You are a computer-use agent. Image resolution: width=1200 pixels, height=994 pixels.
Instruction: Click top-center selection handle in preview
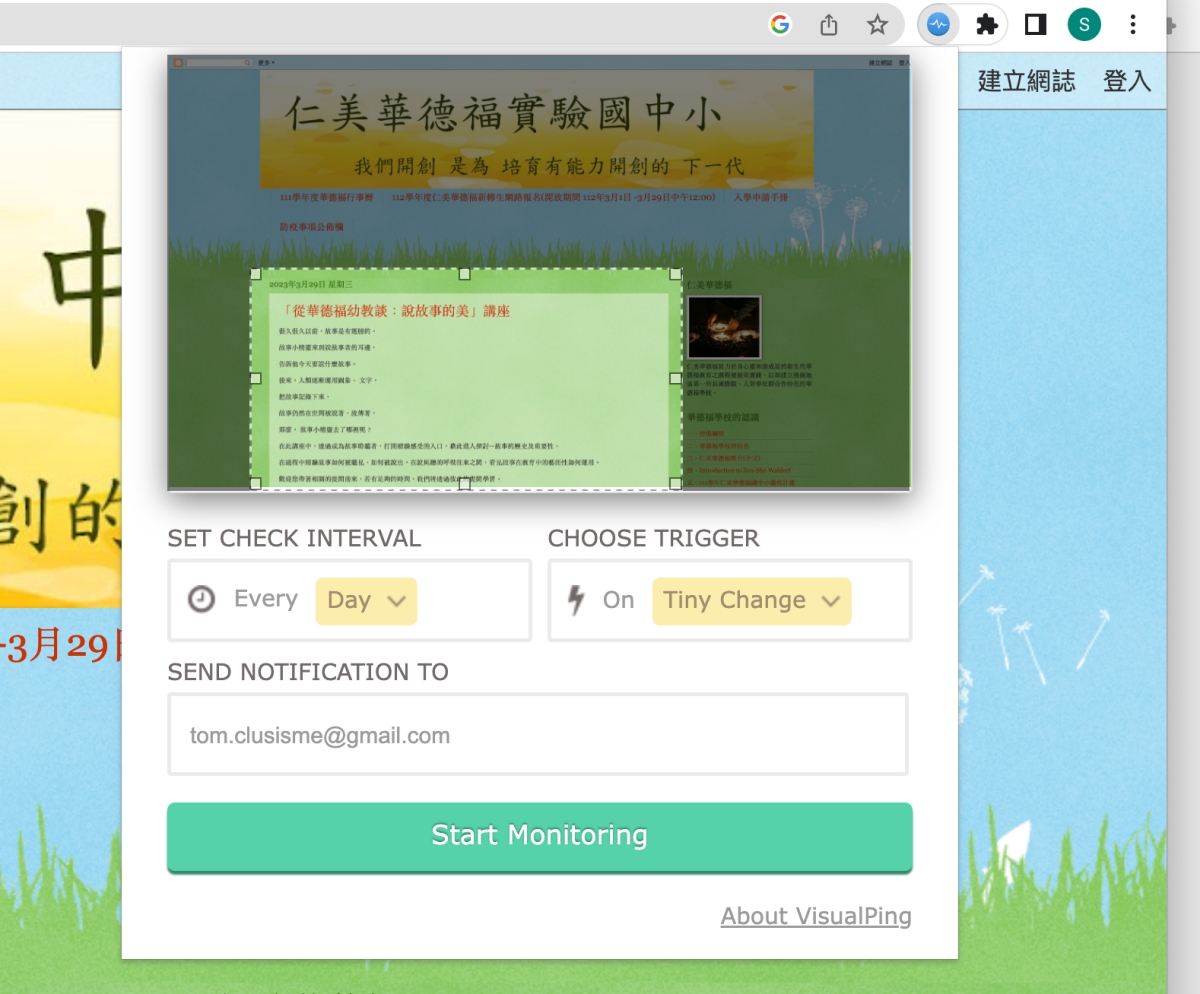tap(465, 273)
